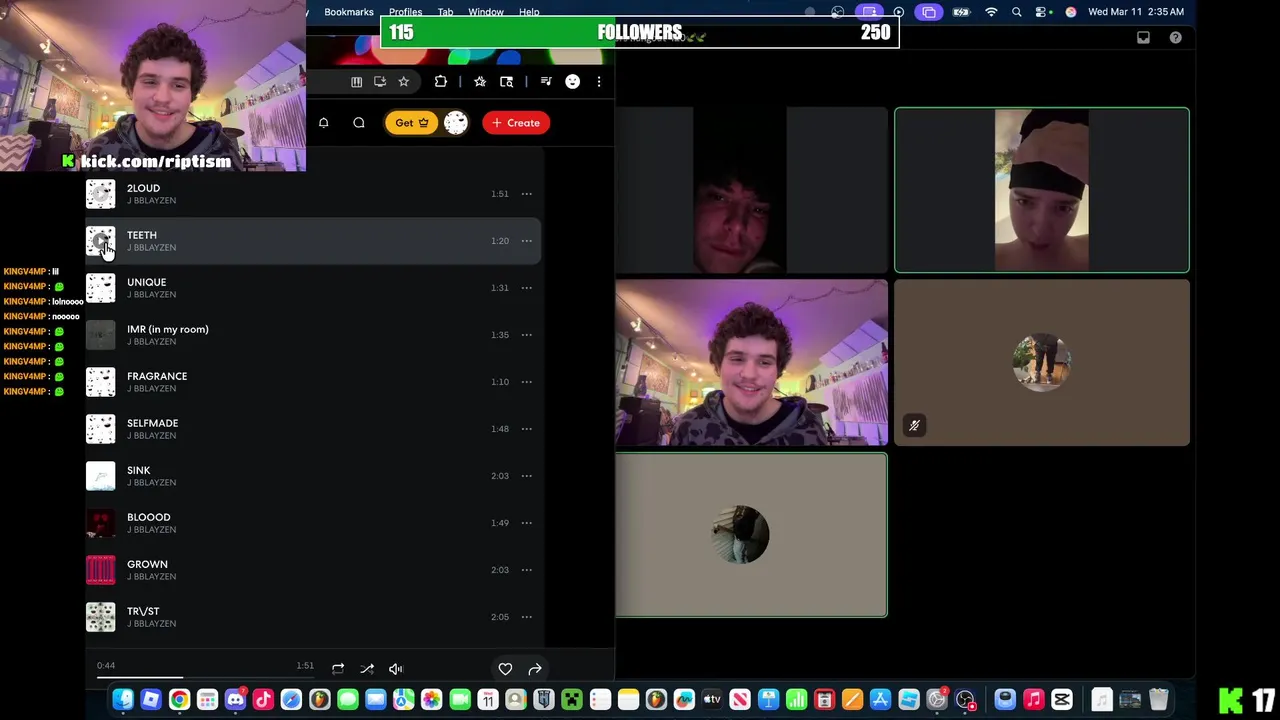
Task: Open more options for SINK track
Action: pyautogui.click(x=526, y=476)
